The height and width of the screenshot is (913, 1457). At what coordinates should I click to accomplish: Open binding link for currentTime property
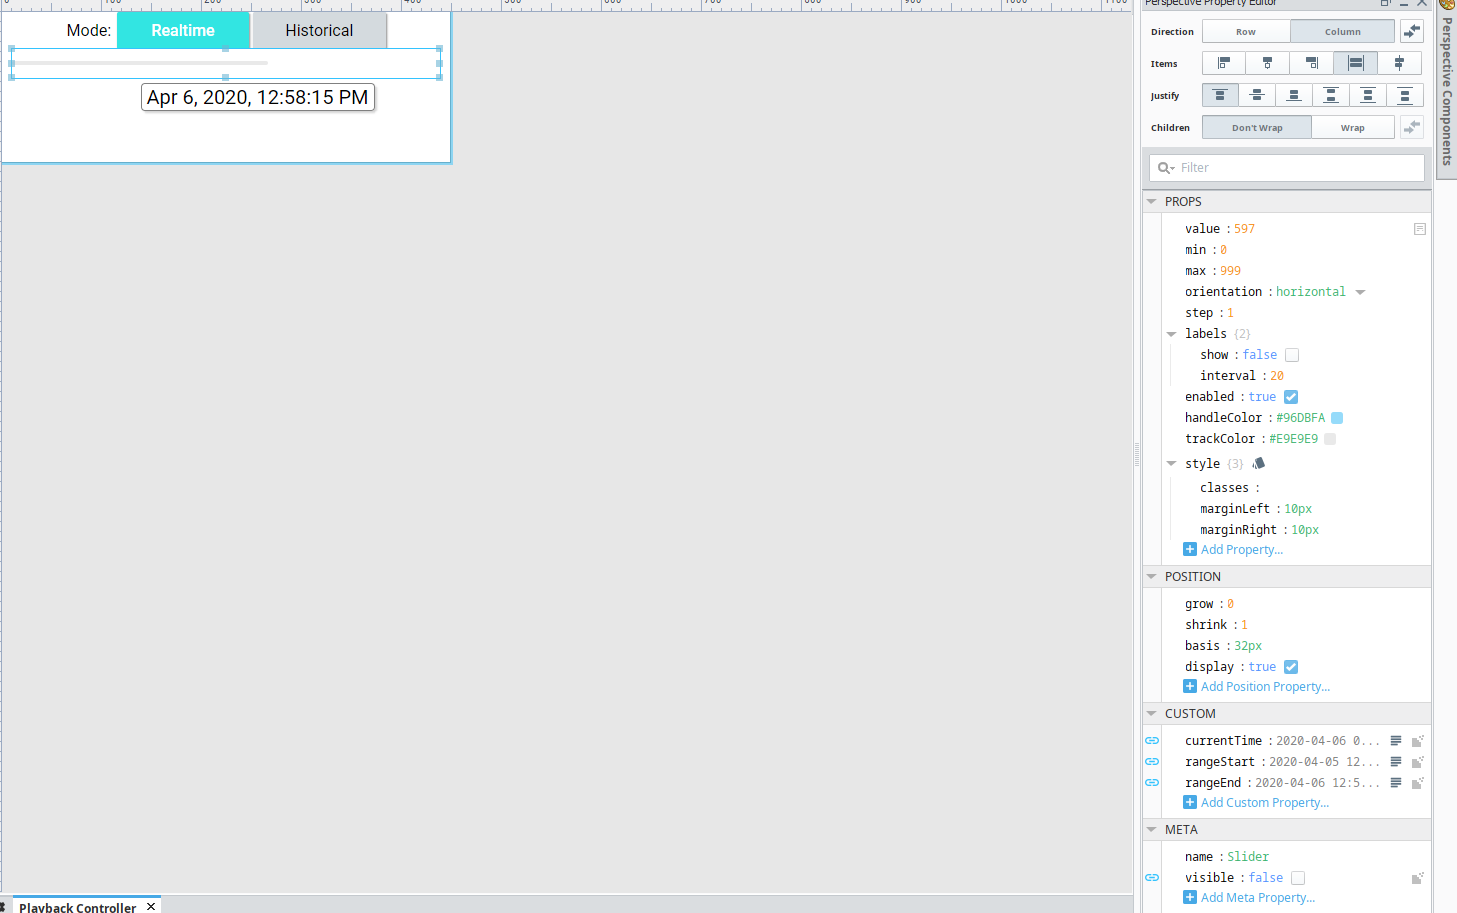[1152, 741]
